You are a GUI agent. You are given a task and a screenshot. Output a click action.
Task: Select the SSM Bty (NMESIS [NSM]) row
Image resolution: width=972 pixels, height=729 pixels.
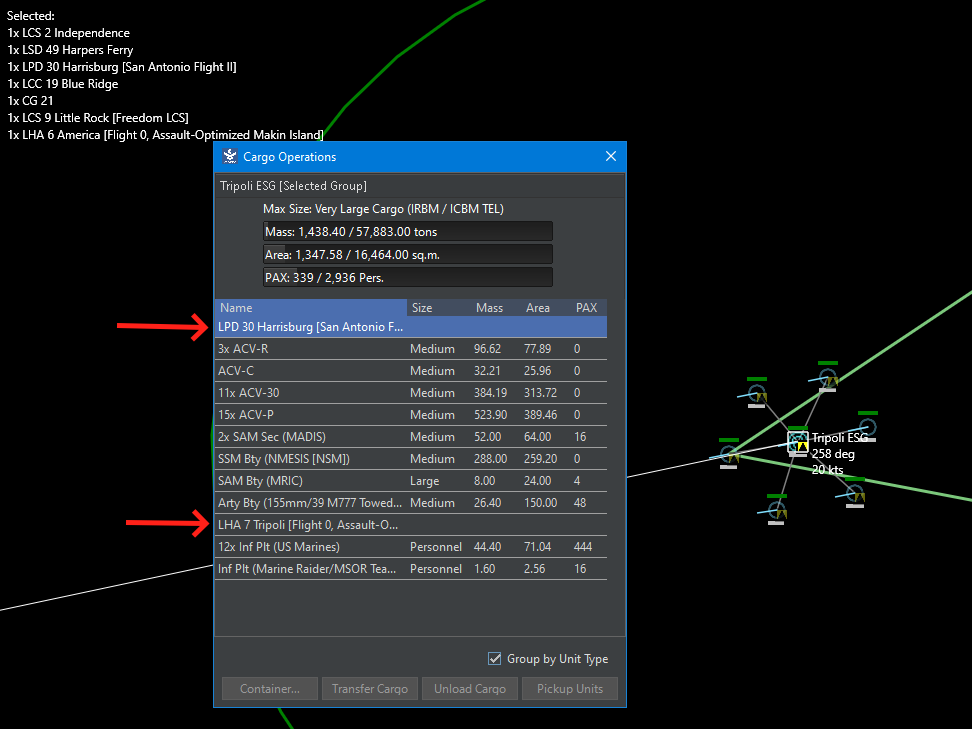tap(411, 459)
